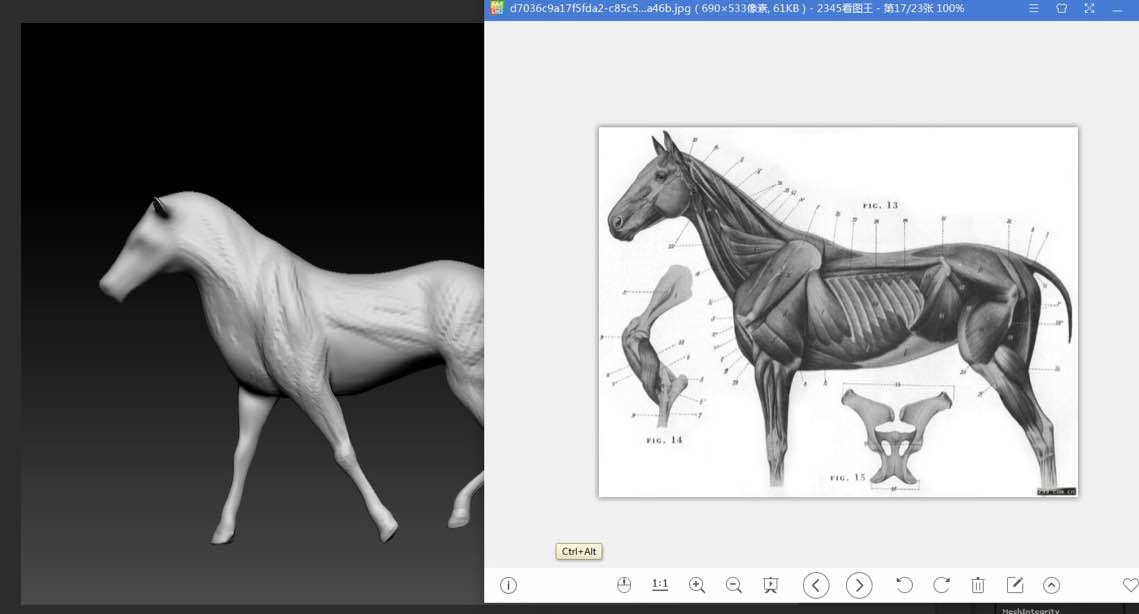Go to the previous image
1139x614 pixels.
(816, 585)
